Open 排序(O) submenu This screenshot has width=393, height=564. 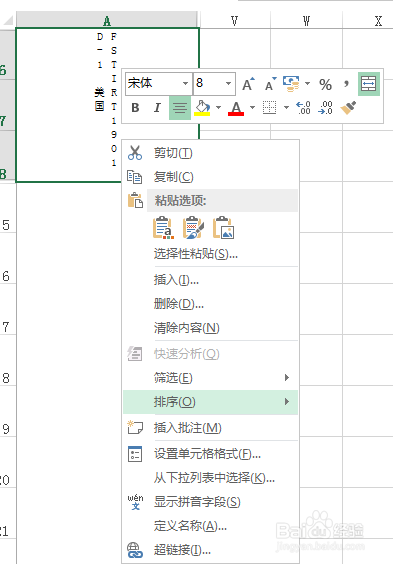click(x=210, y=402)
